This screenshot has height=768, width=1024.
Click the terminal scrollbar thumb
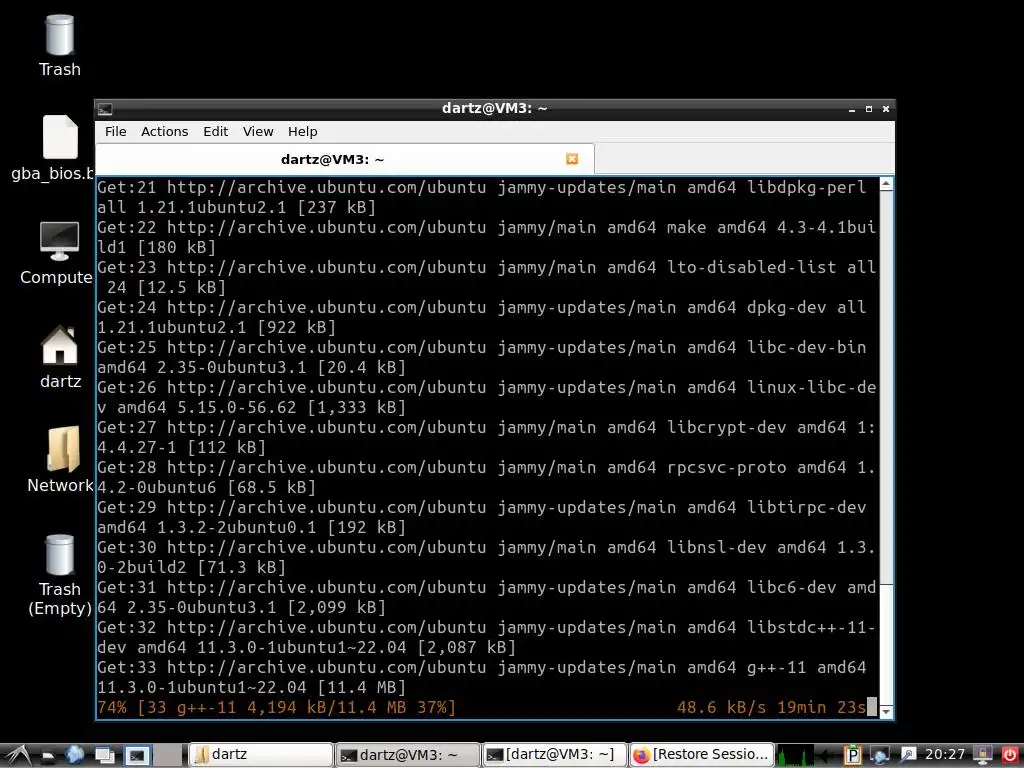tap(886, 644)
